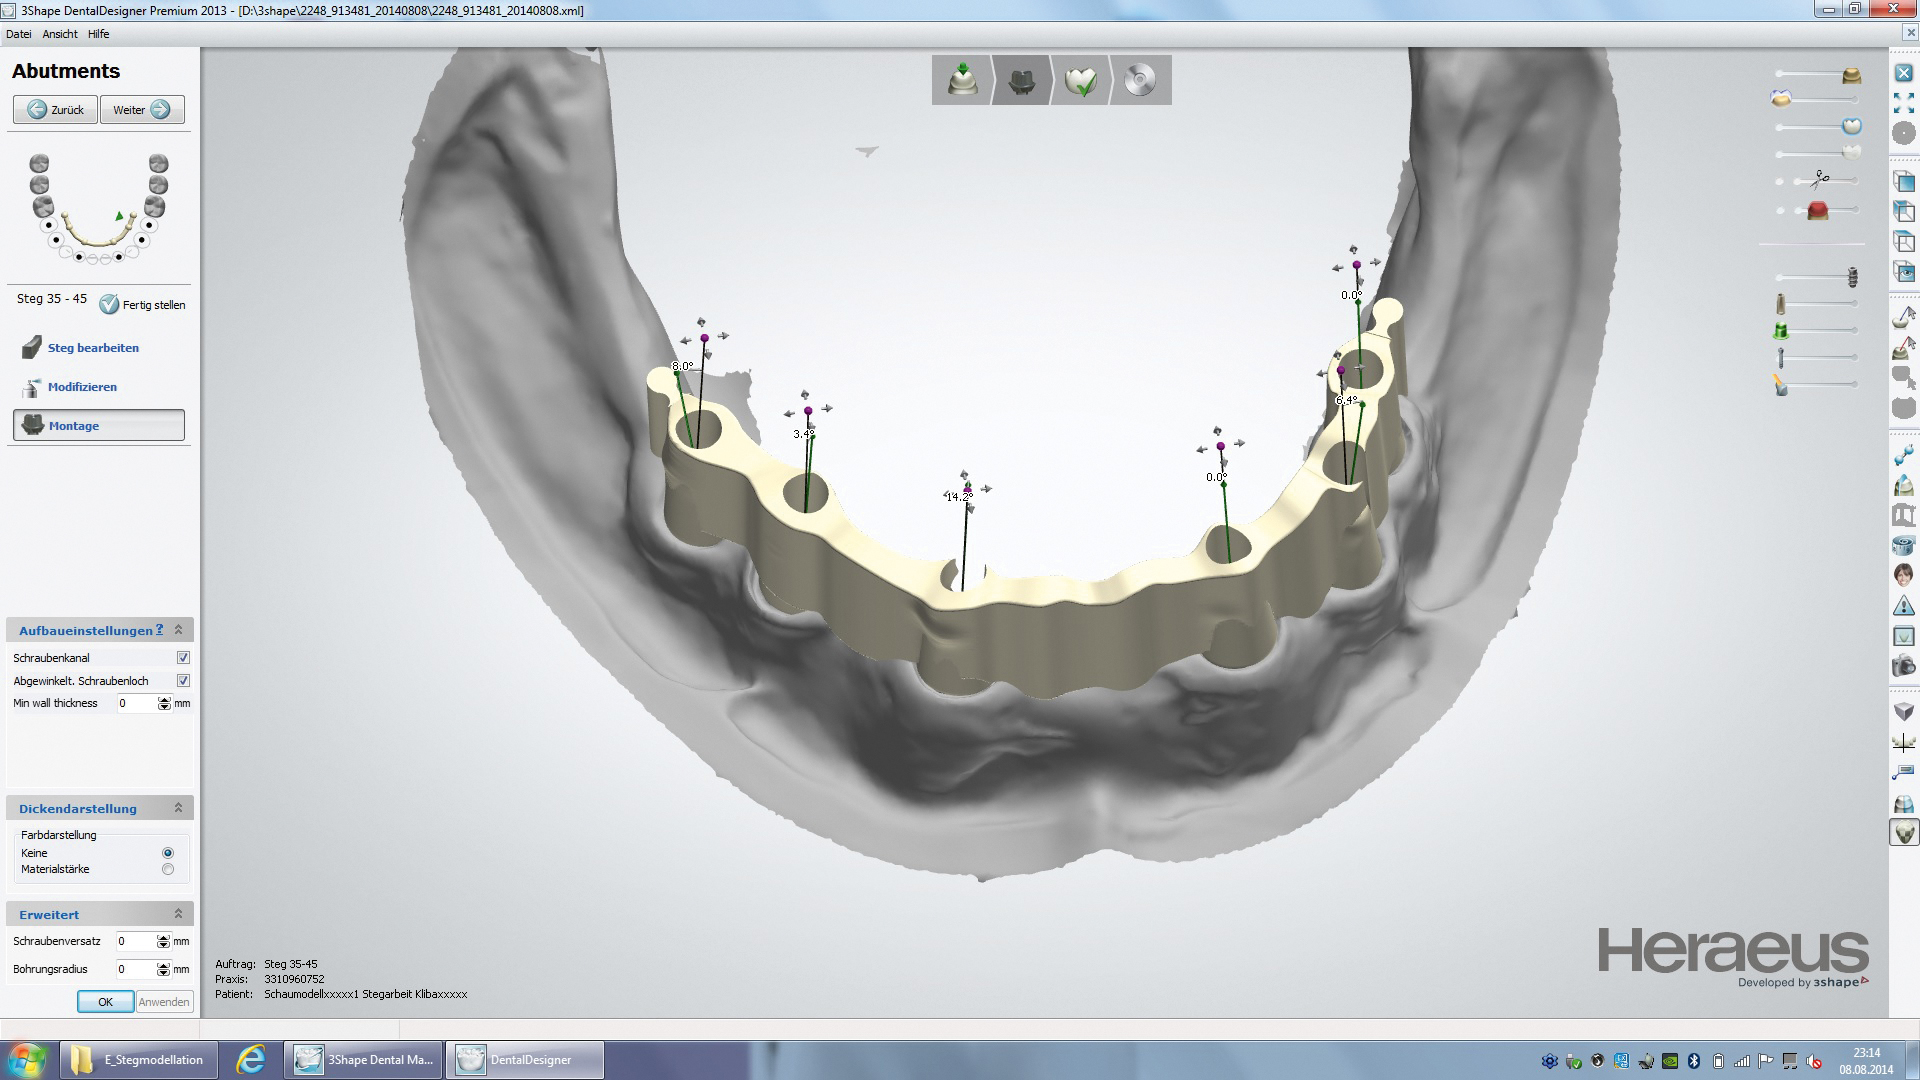Screen dimensions: 1920x1080
Task: Uncheck the Schraubenkanal checkbox
Action: (183, 658)
